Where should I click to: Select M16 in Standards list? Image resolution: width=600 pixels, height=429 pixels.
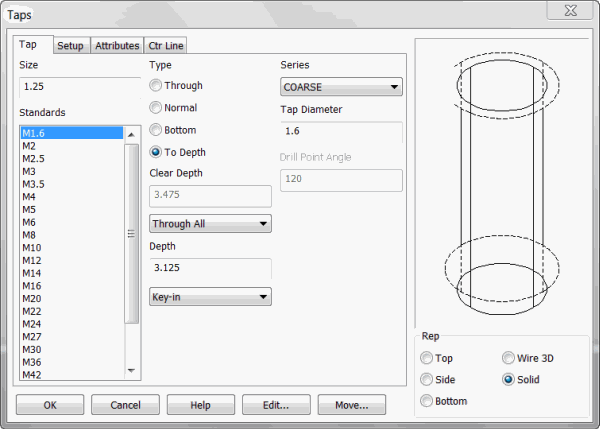point(72,285)
